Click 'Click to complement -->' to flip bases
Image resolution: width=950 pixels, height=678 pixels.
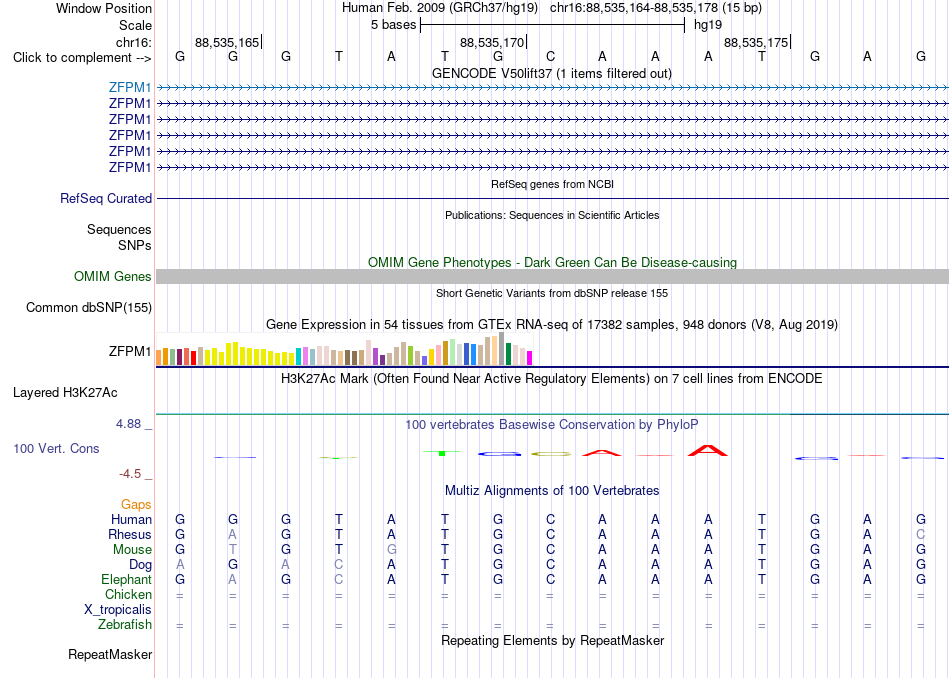coord(82,58)
